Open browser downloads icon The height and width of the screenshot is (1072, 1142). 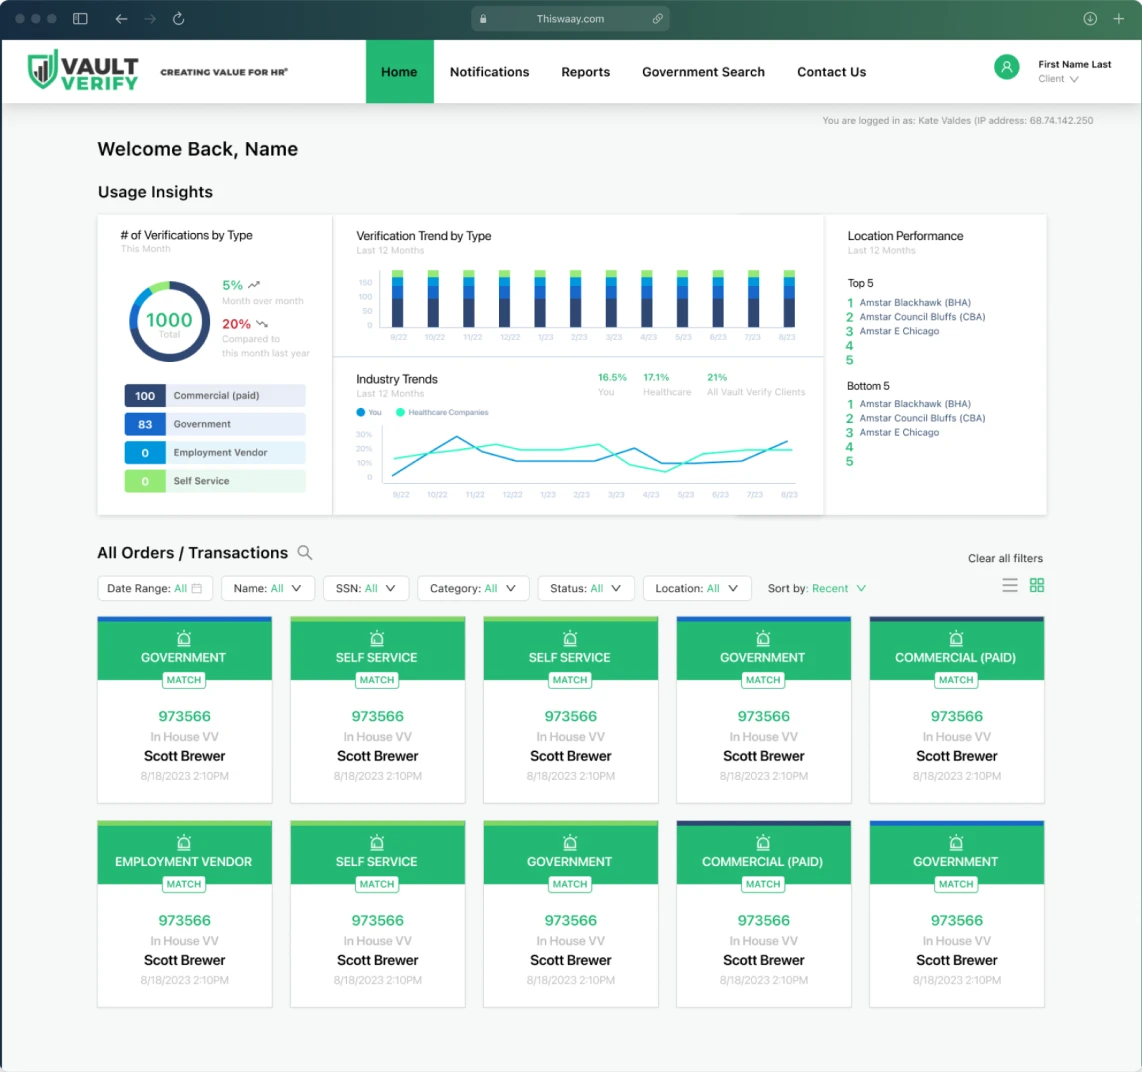click(x=1090, y=19)
